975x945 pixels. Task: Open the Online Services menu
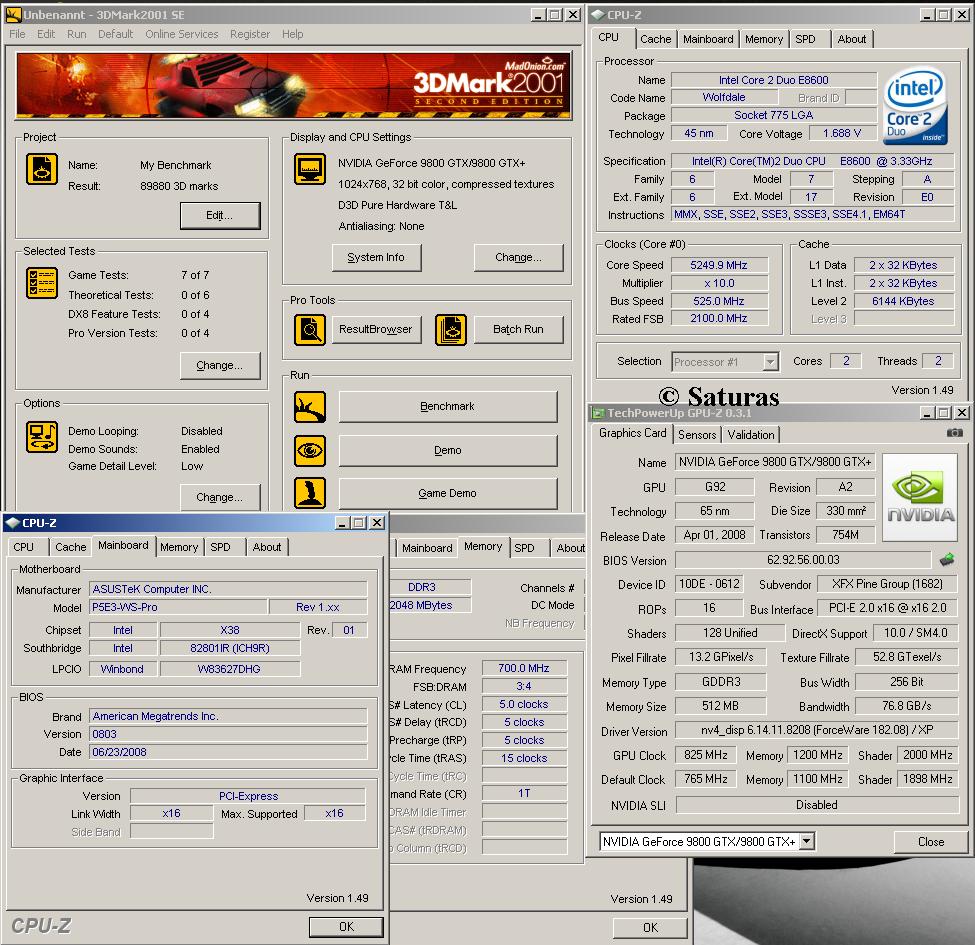(182, 34)
